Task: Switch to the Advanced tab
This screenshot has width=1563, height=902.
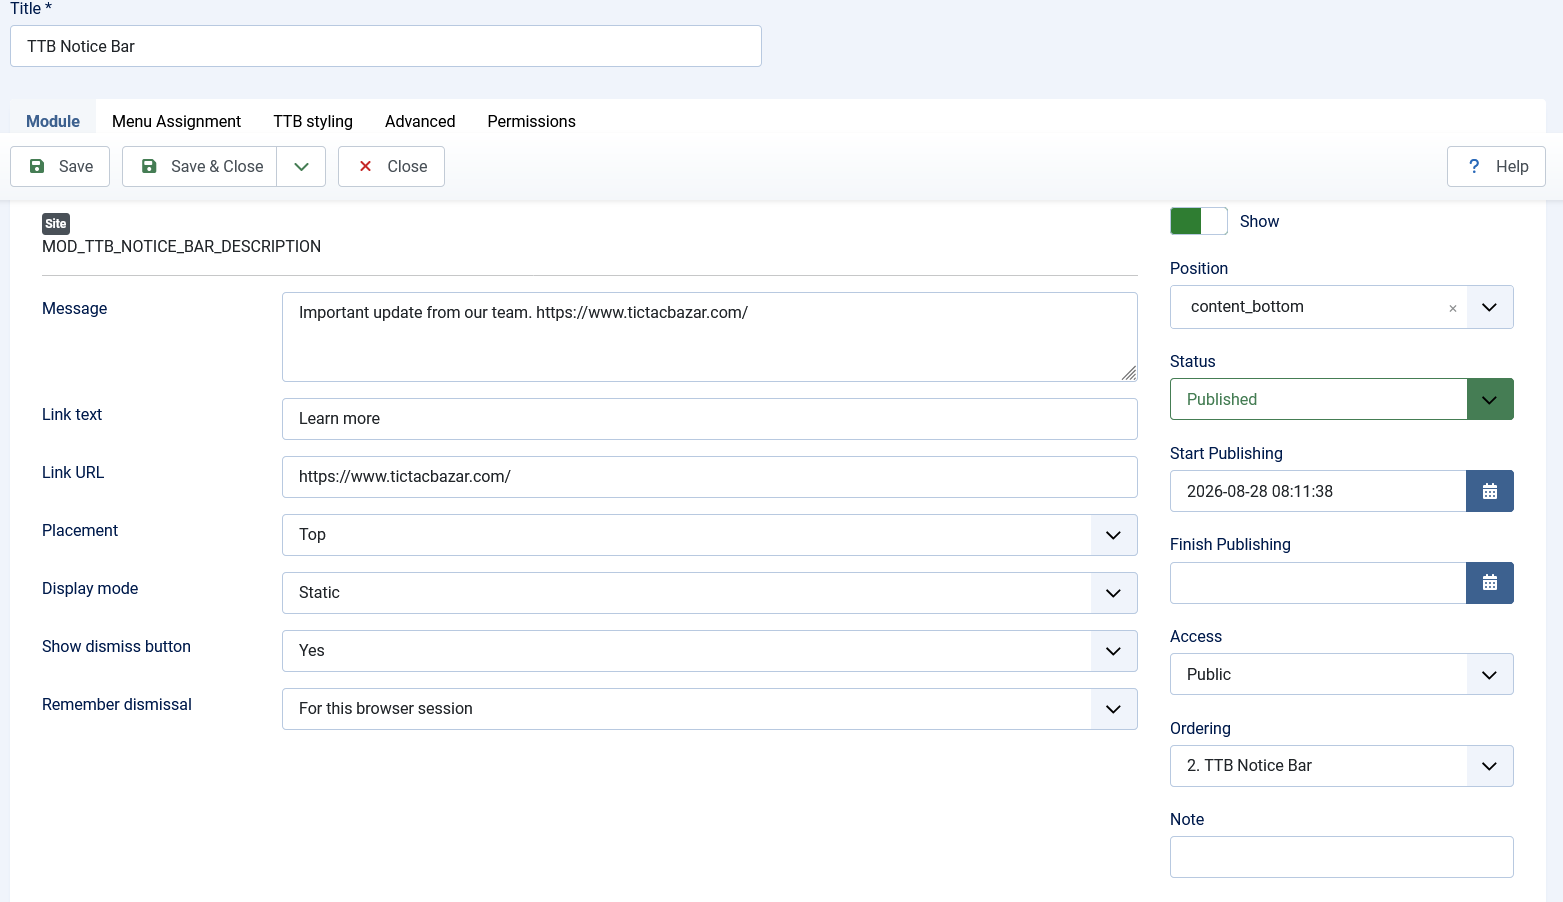Action: coord(420,121)
